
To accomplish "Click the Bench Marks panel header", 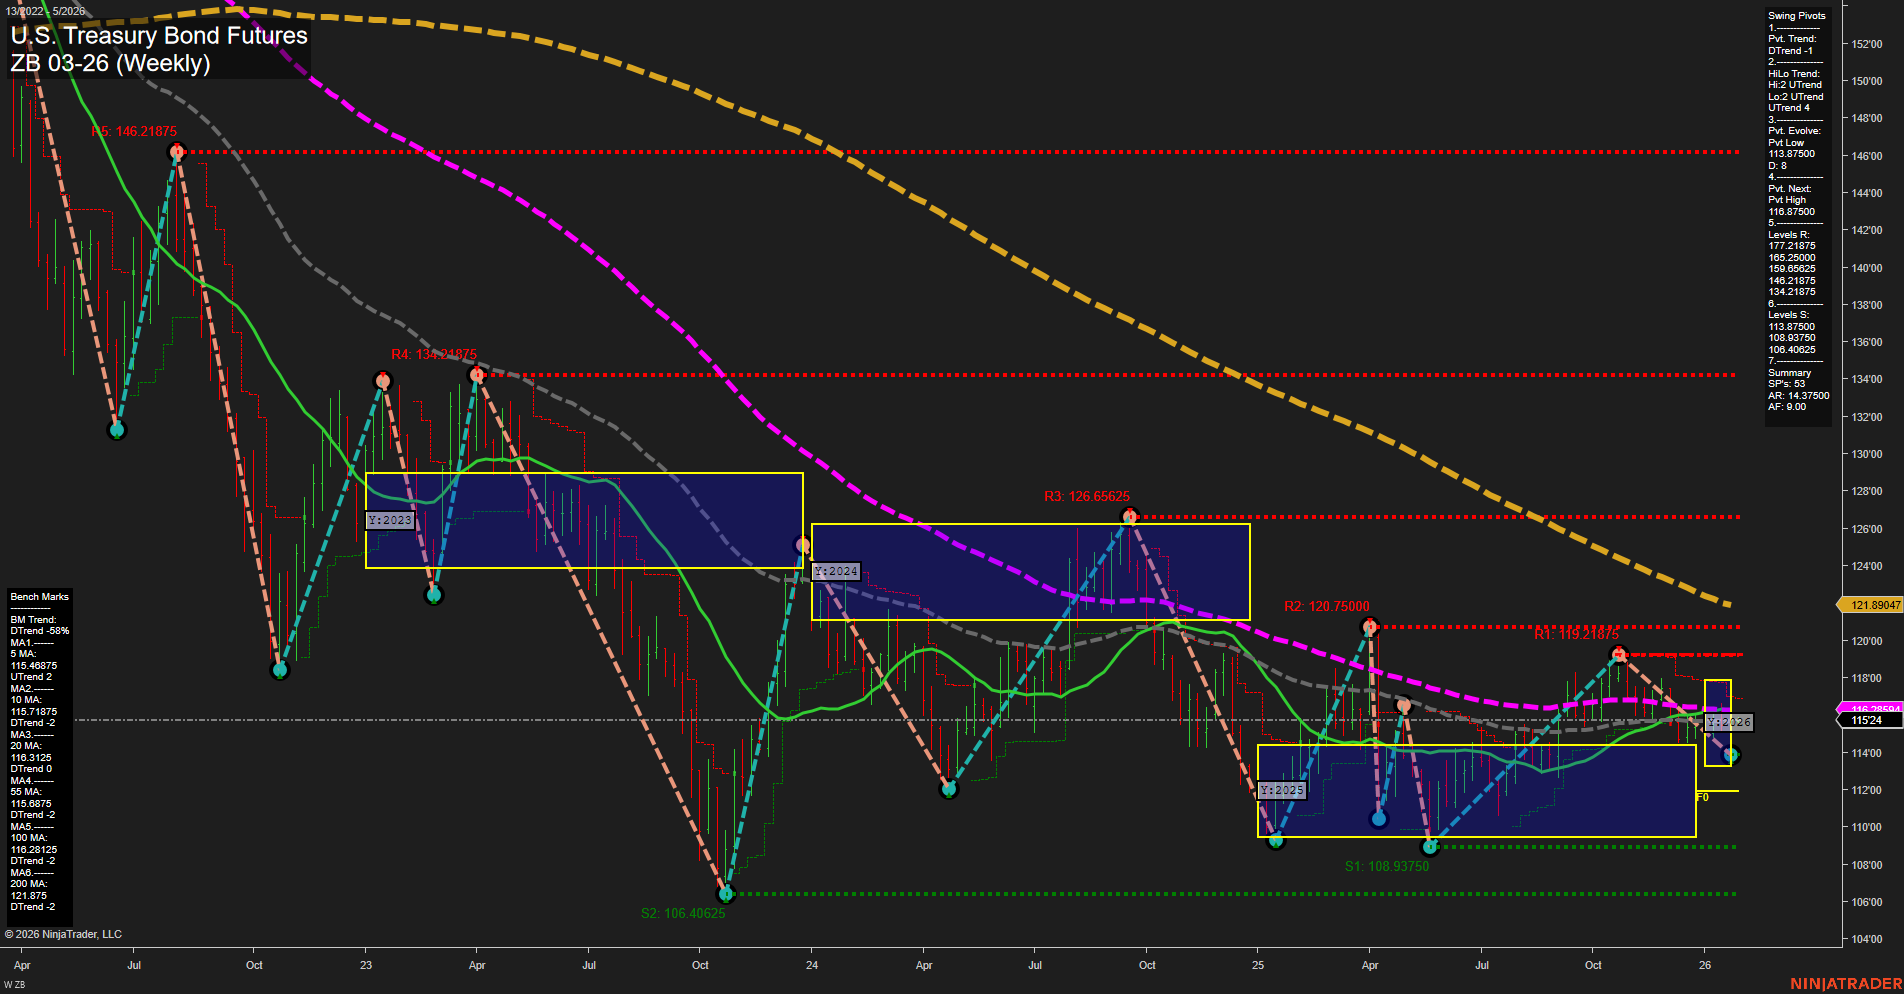I will pyautogui.click(x=38, y=595).
